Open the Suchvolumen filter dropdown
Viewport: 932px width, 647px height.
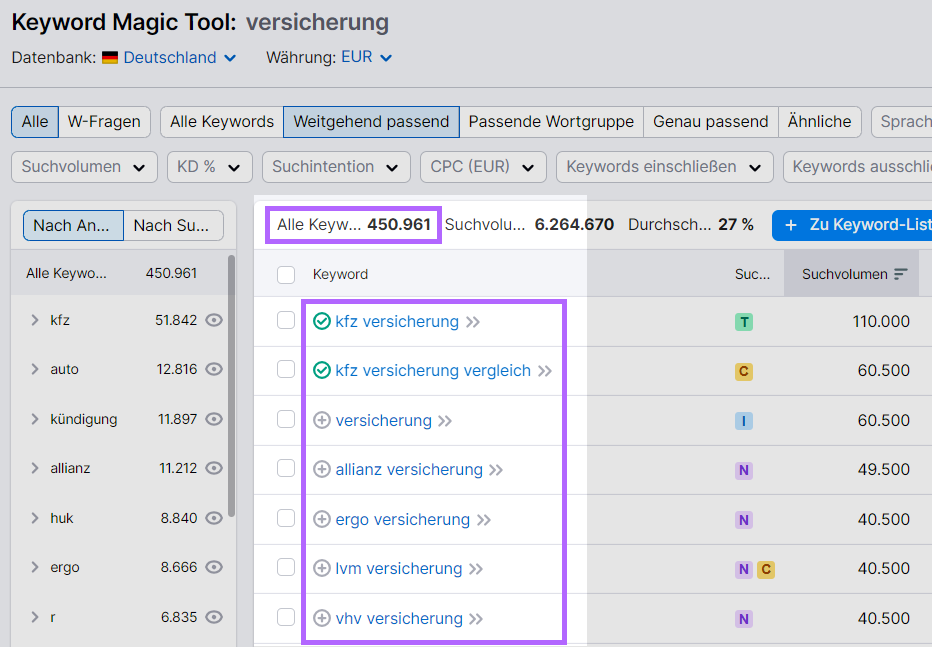point(83,167)
